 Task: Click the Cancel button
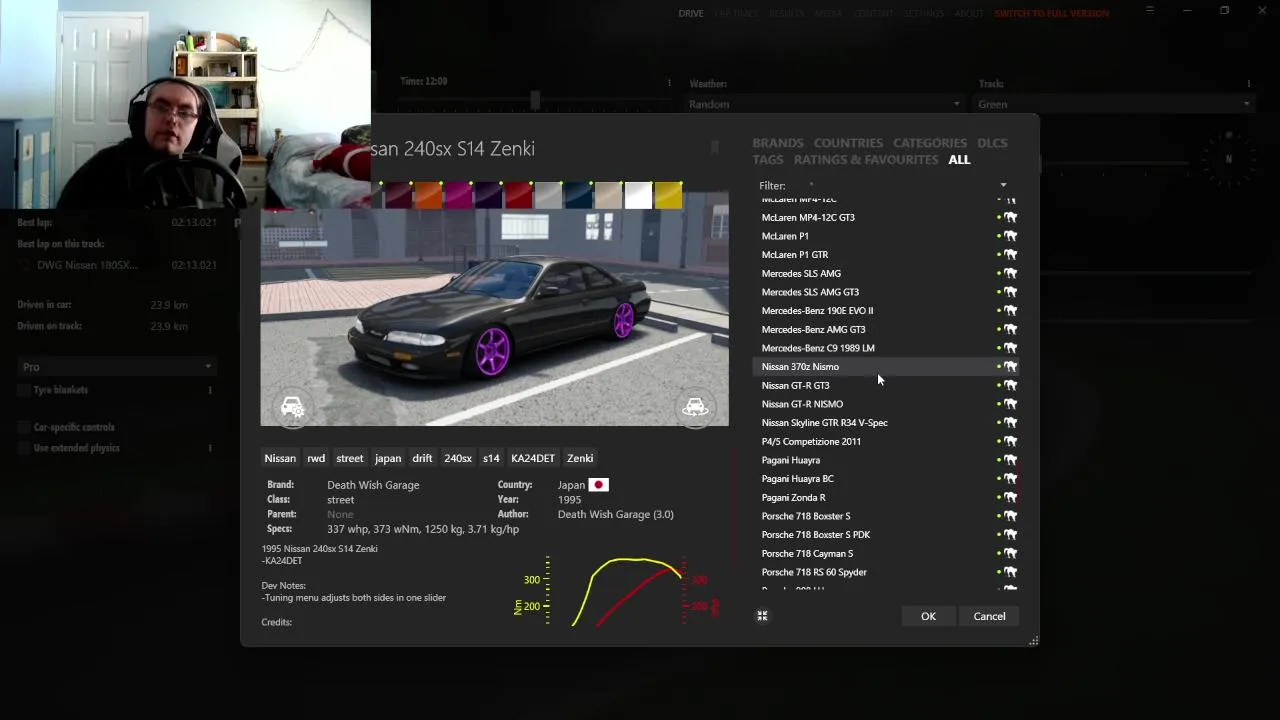click(x=989, y=616)
